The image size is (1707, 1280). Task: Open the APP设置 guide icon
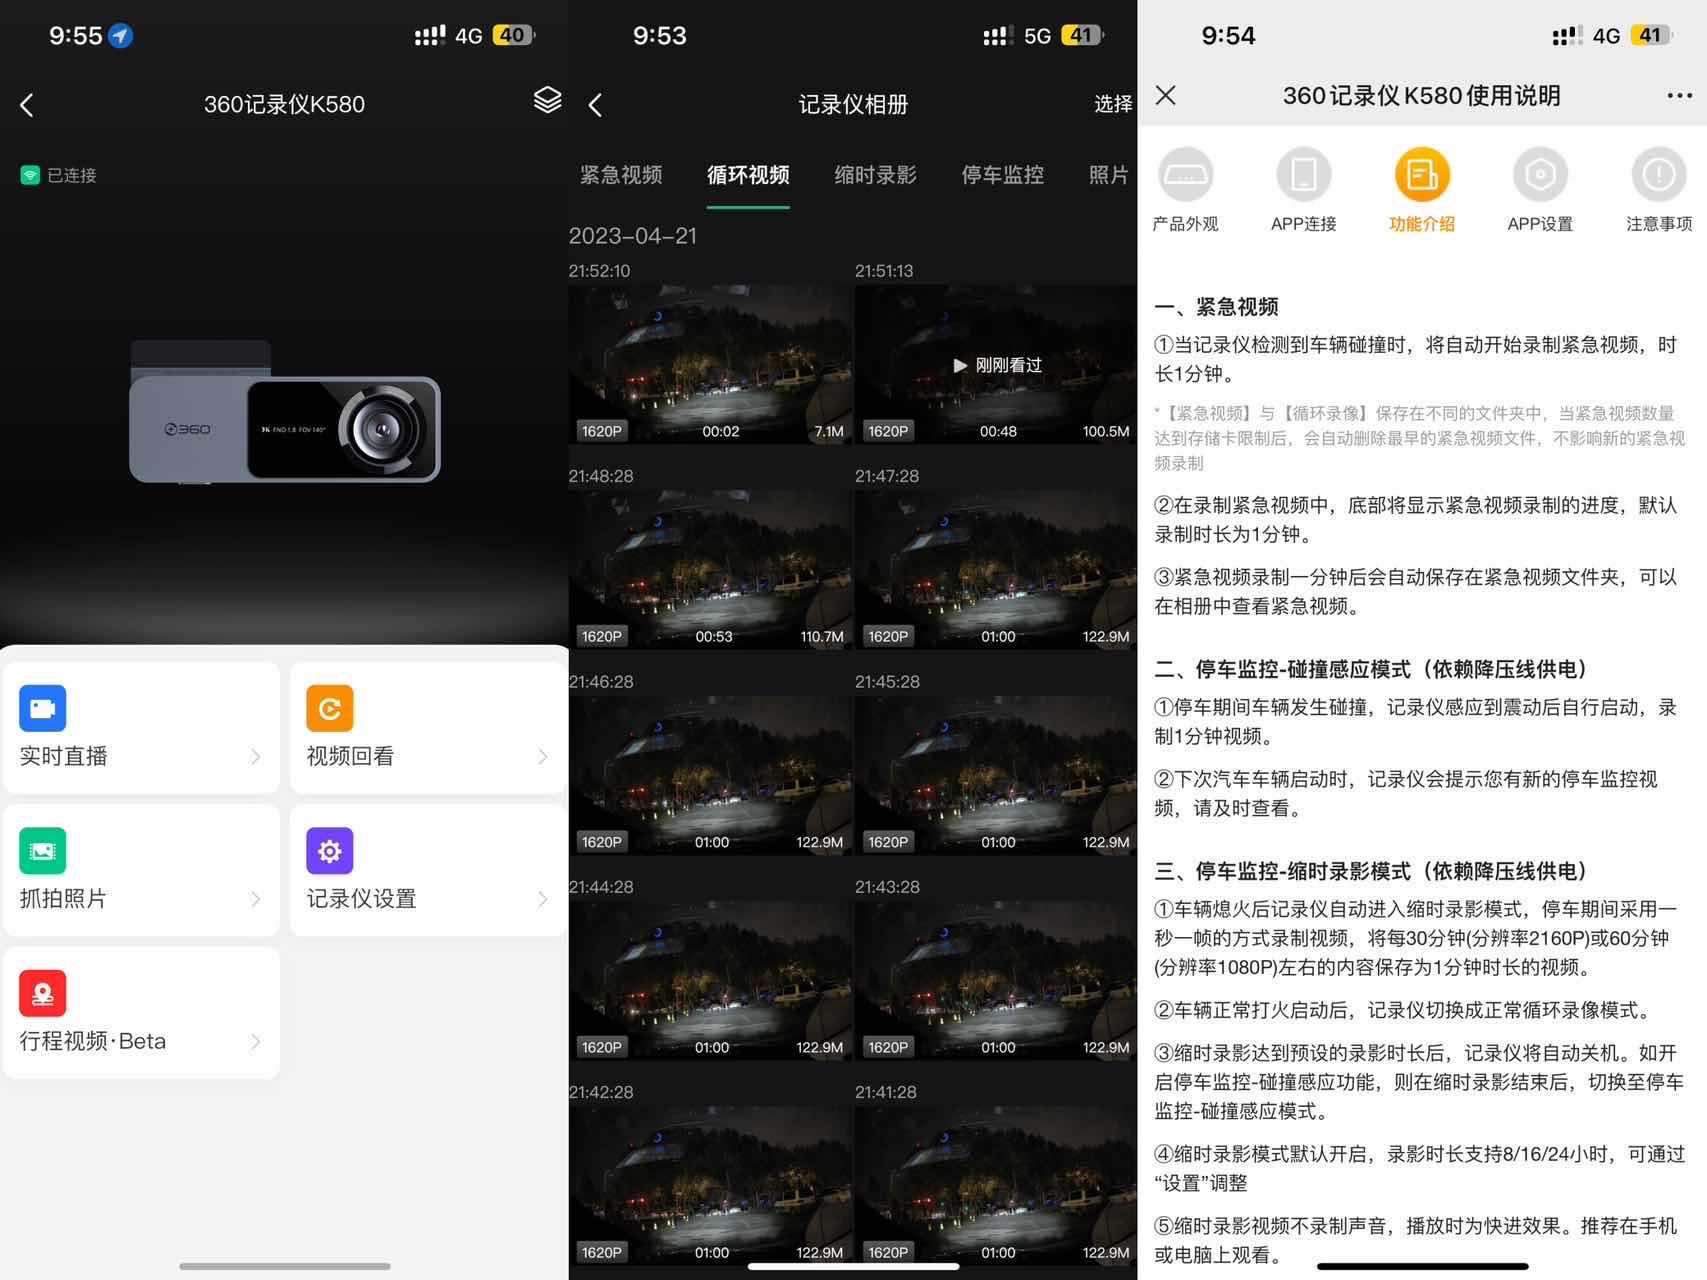tap(1539, 173)
